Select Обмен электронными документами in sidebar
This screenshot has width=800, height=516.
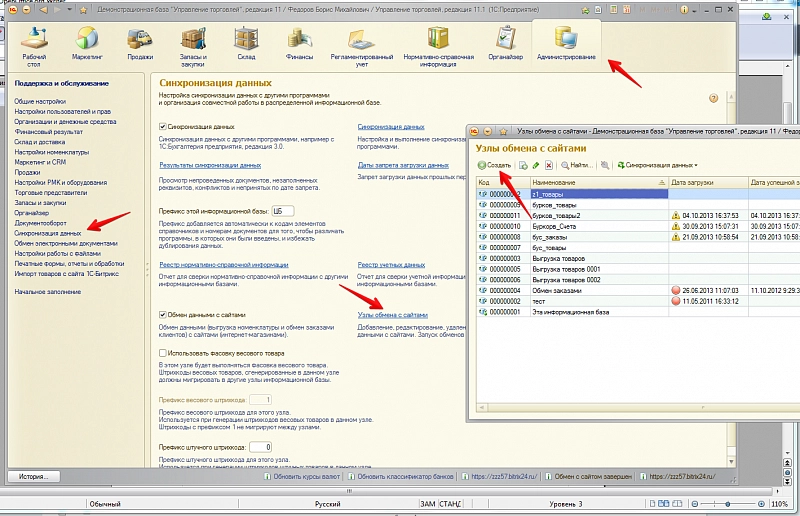(x=65, y=243)
